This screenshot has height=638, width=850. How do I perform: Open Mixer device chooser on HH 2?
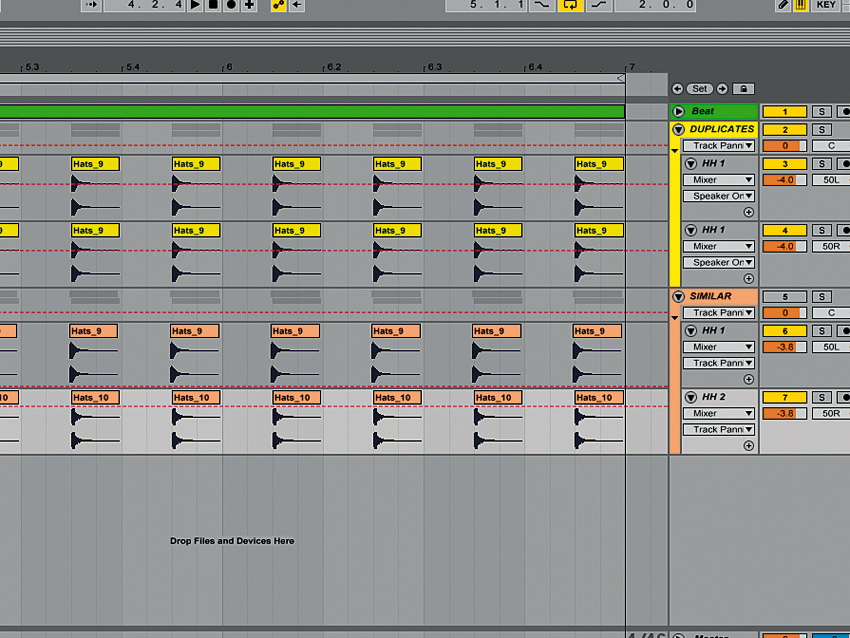point(718,413)
